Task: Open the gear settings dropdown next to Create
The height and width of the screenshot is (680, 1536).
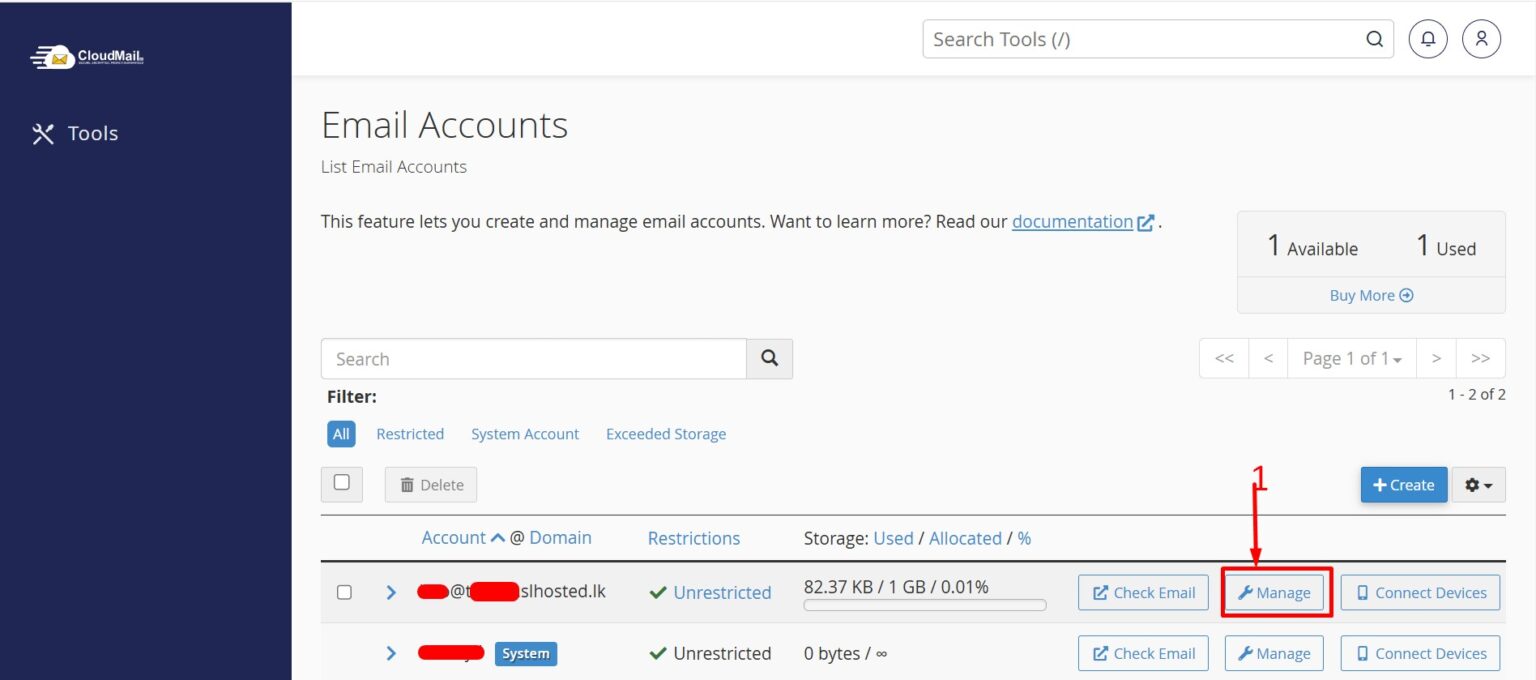Action: point(1478,485)
